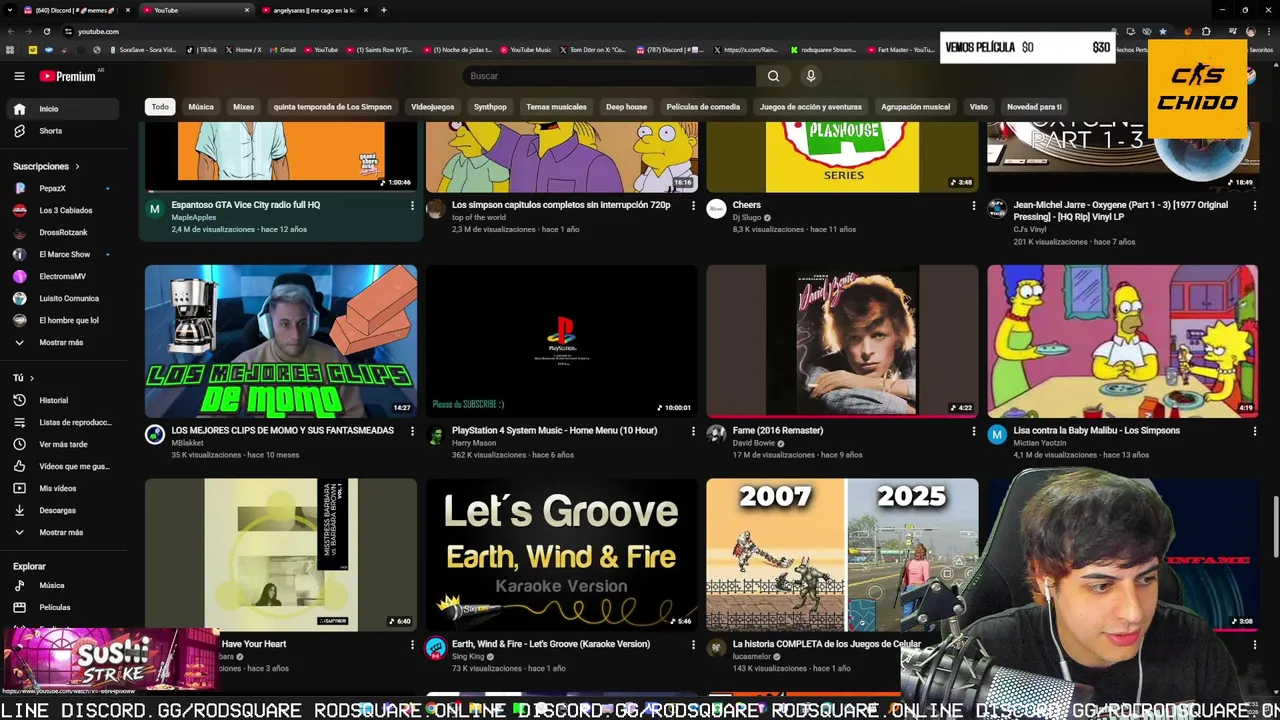Play the 2007 vs 2025 games thumbnail
The height and width of the screenshot is (720, 1280).
pos(842,555)
